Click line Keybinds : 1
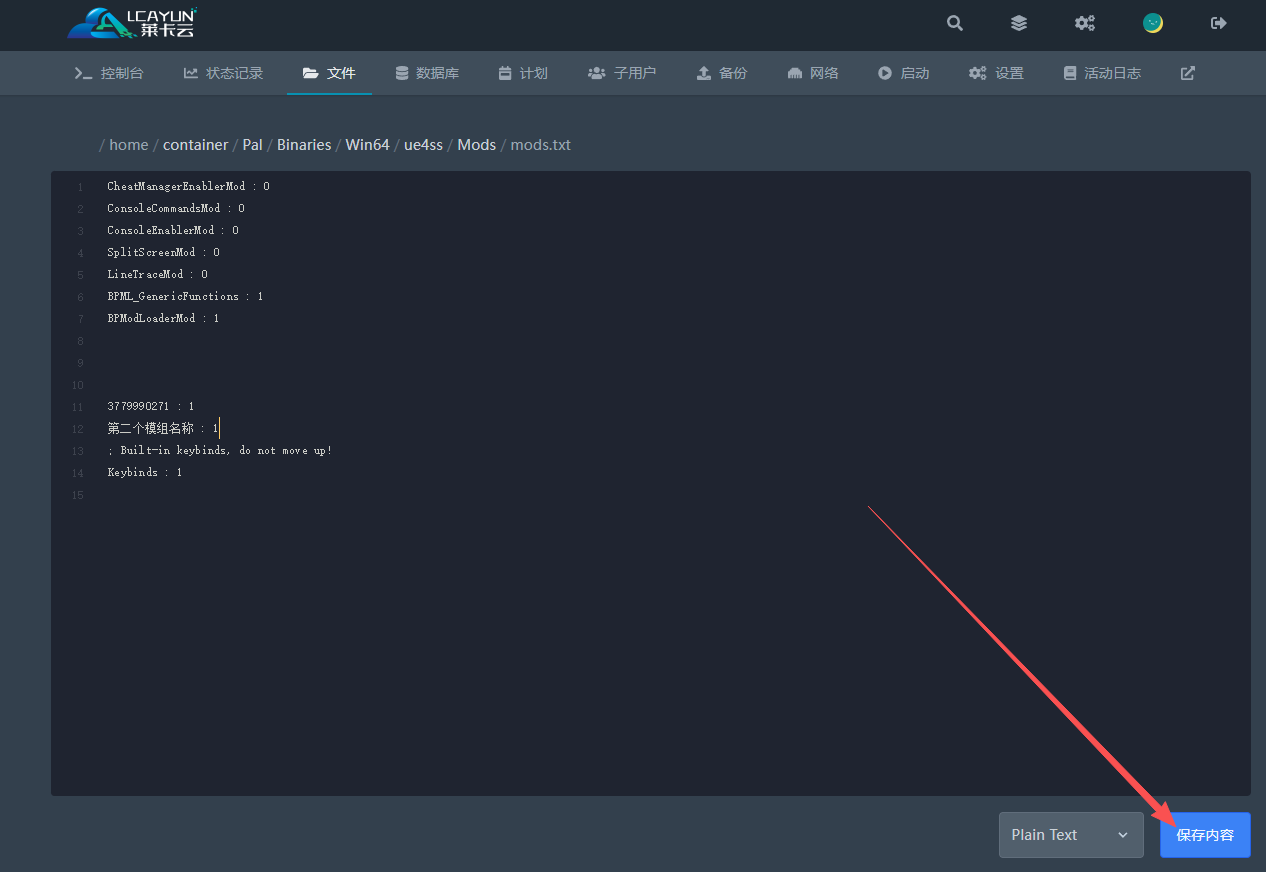This screenshot has height=872, width=1266. click(144, 473)
